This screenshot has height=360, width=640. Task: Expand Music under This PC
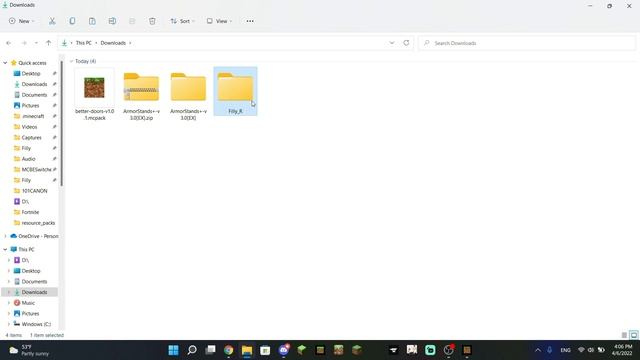(x=9, y=303)
